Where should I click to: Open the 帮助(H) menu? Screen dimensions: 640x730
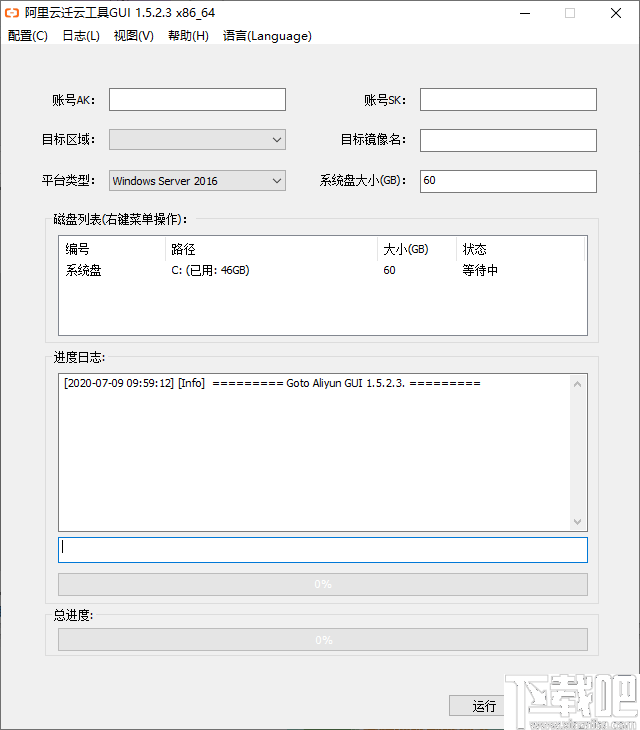click(188, 36)
